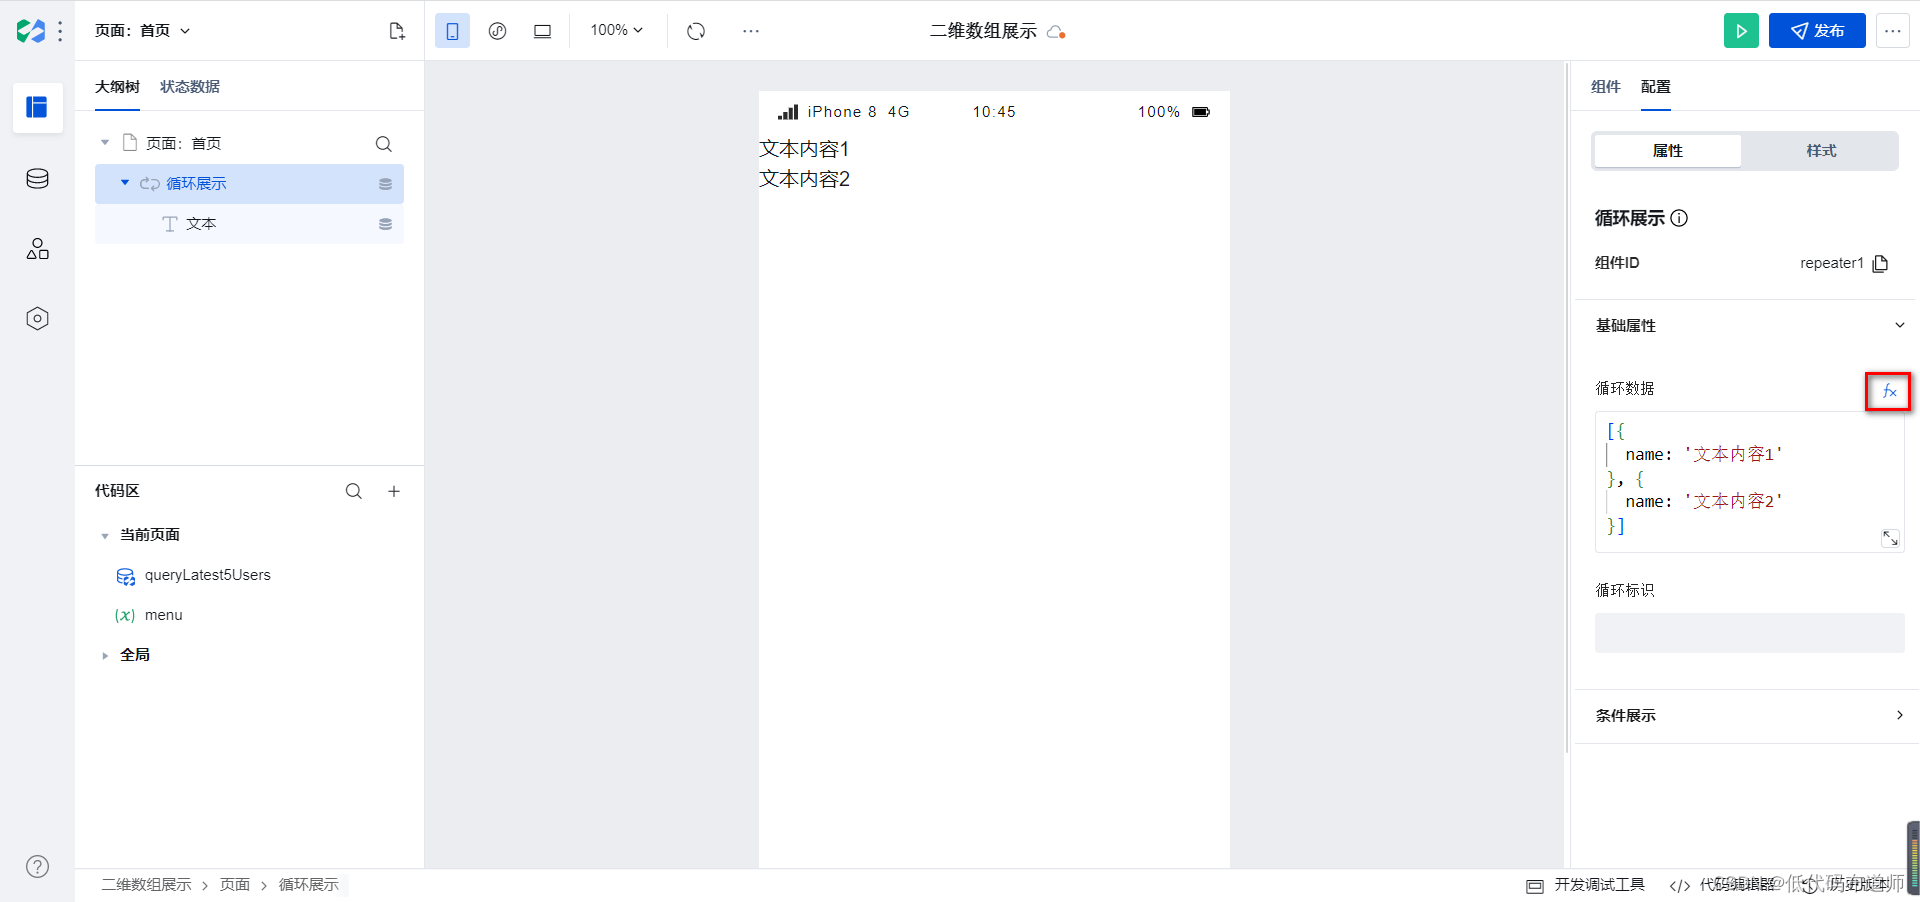Switch to the 状态数据 tab
This screenshot has height=902, width=1920.
[x=190, y=87]
